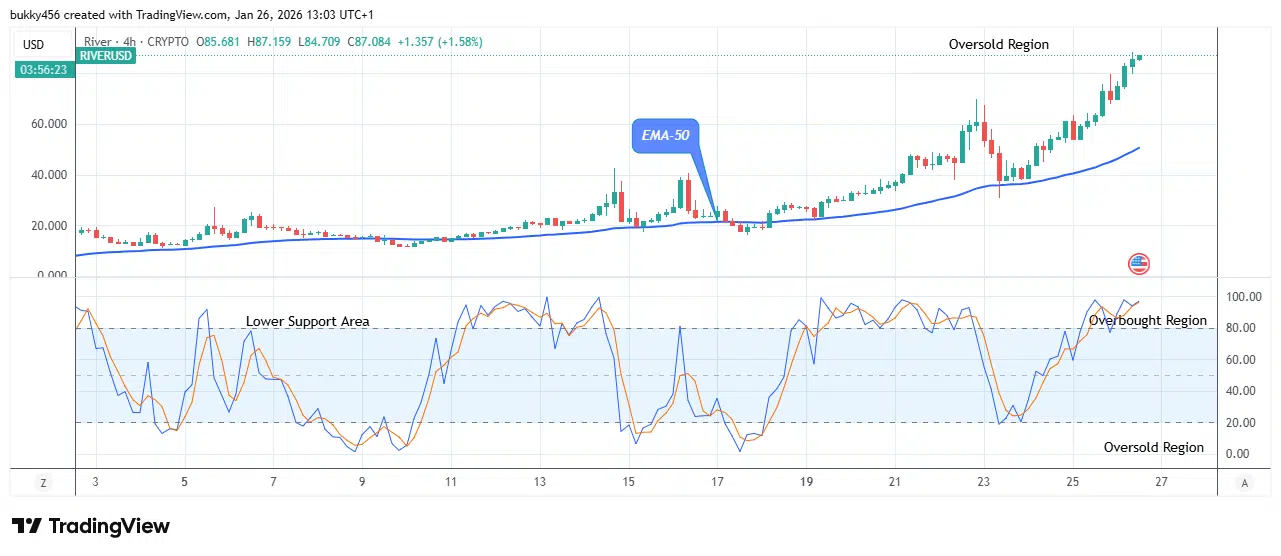Viewport: 1281px width, 556px height.
Task: Toggle the A auto-scale button
Action: click(x=1244, y=482)
